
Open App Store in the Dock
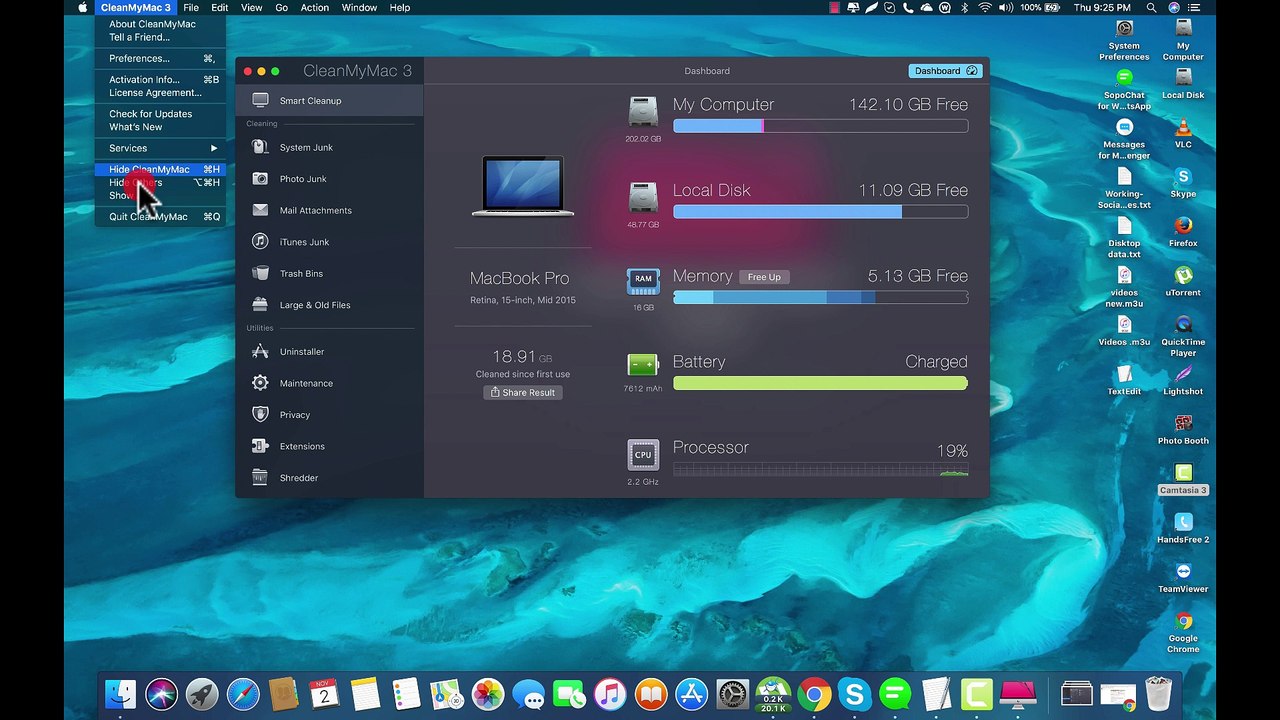[692, 693]
